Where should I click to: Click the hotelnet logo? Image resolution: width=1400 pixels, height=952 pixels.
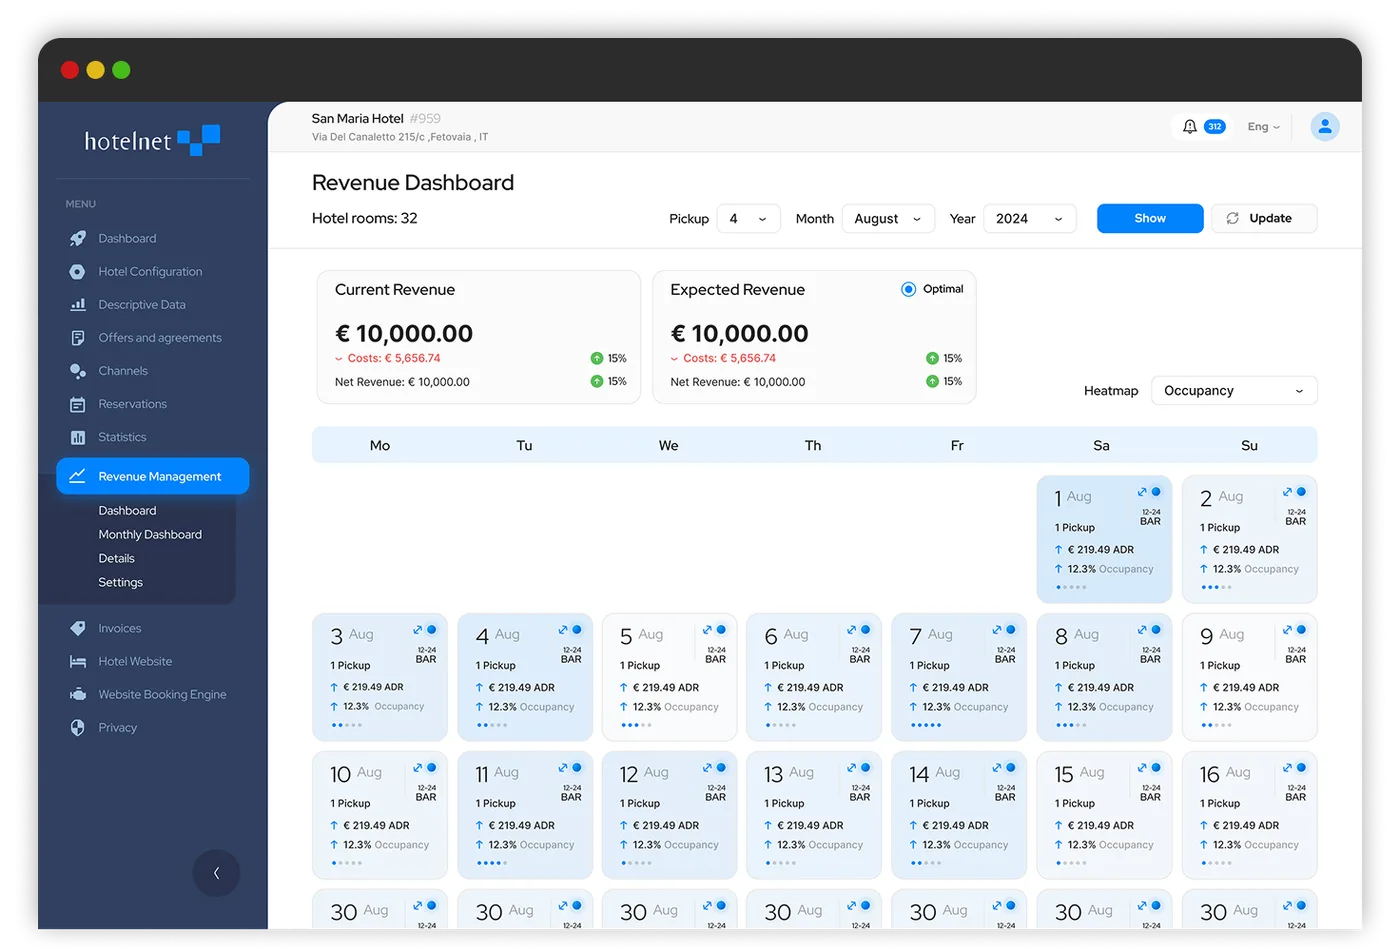[152, 141]
